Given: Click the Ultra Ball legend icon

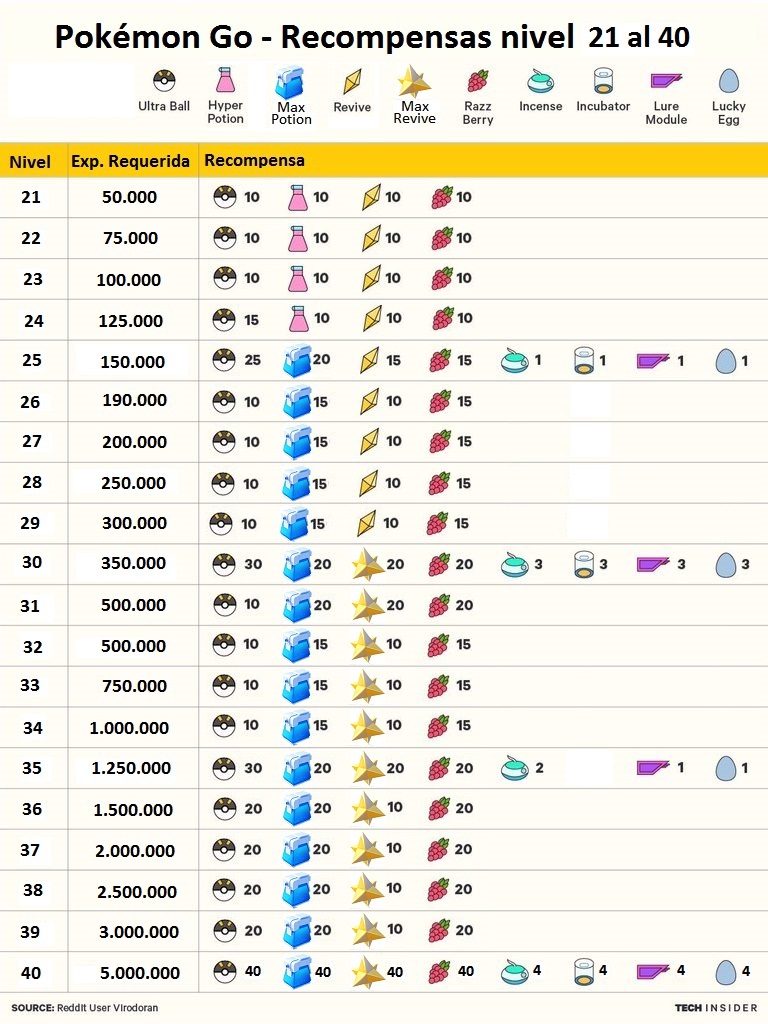Looking at the screenshot, I should 164,82.
